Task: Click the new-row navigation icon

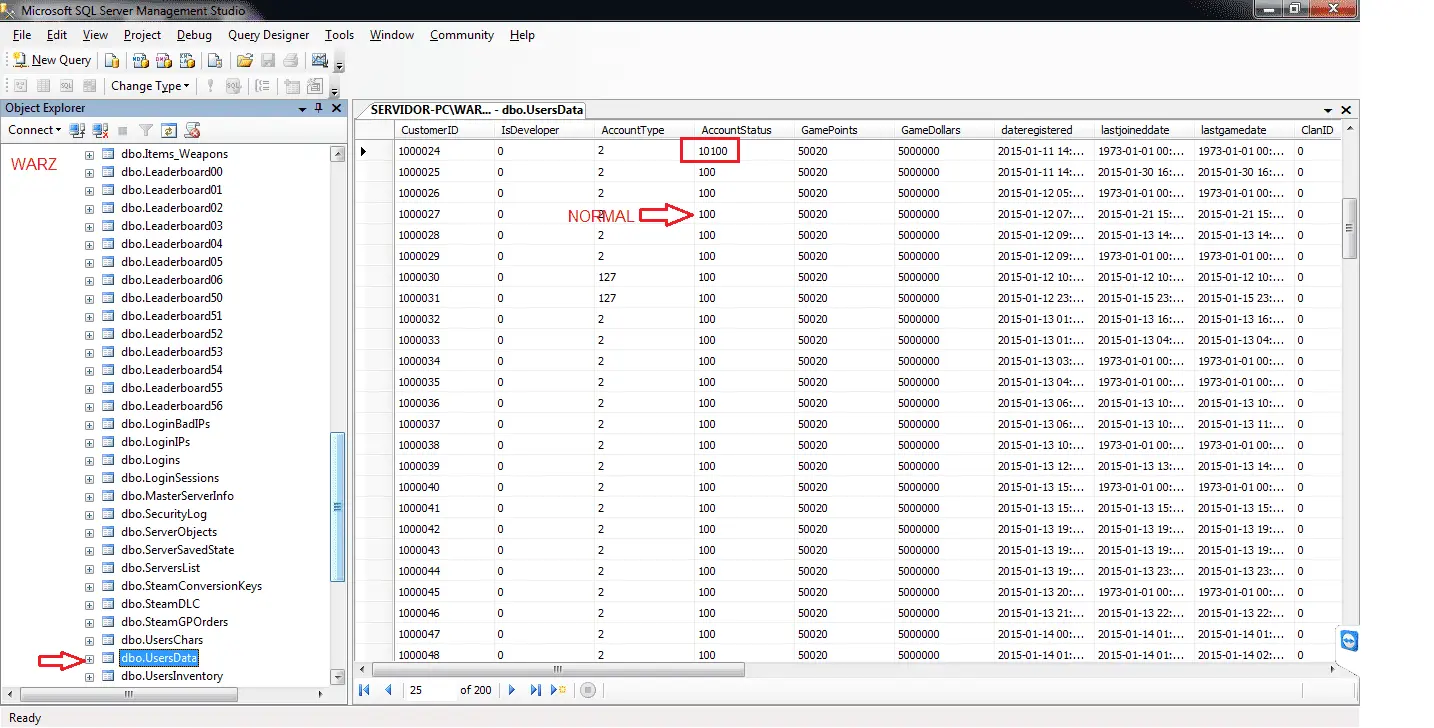Action: coord(559,690)
